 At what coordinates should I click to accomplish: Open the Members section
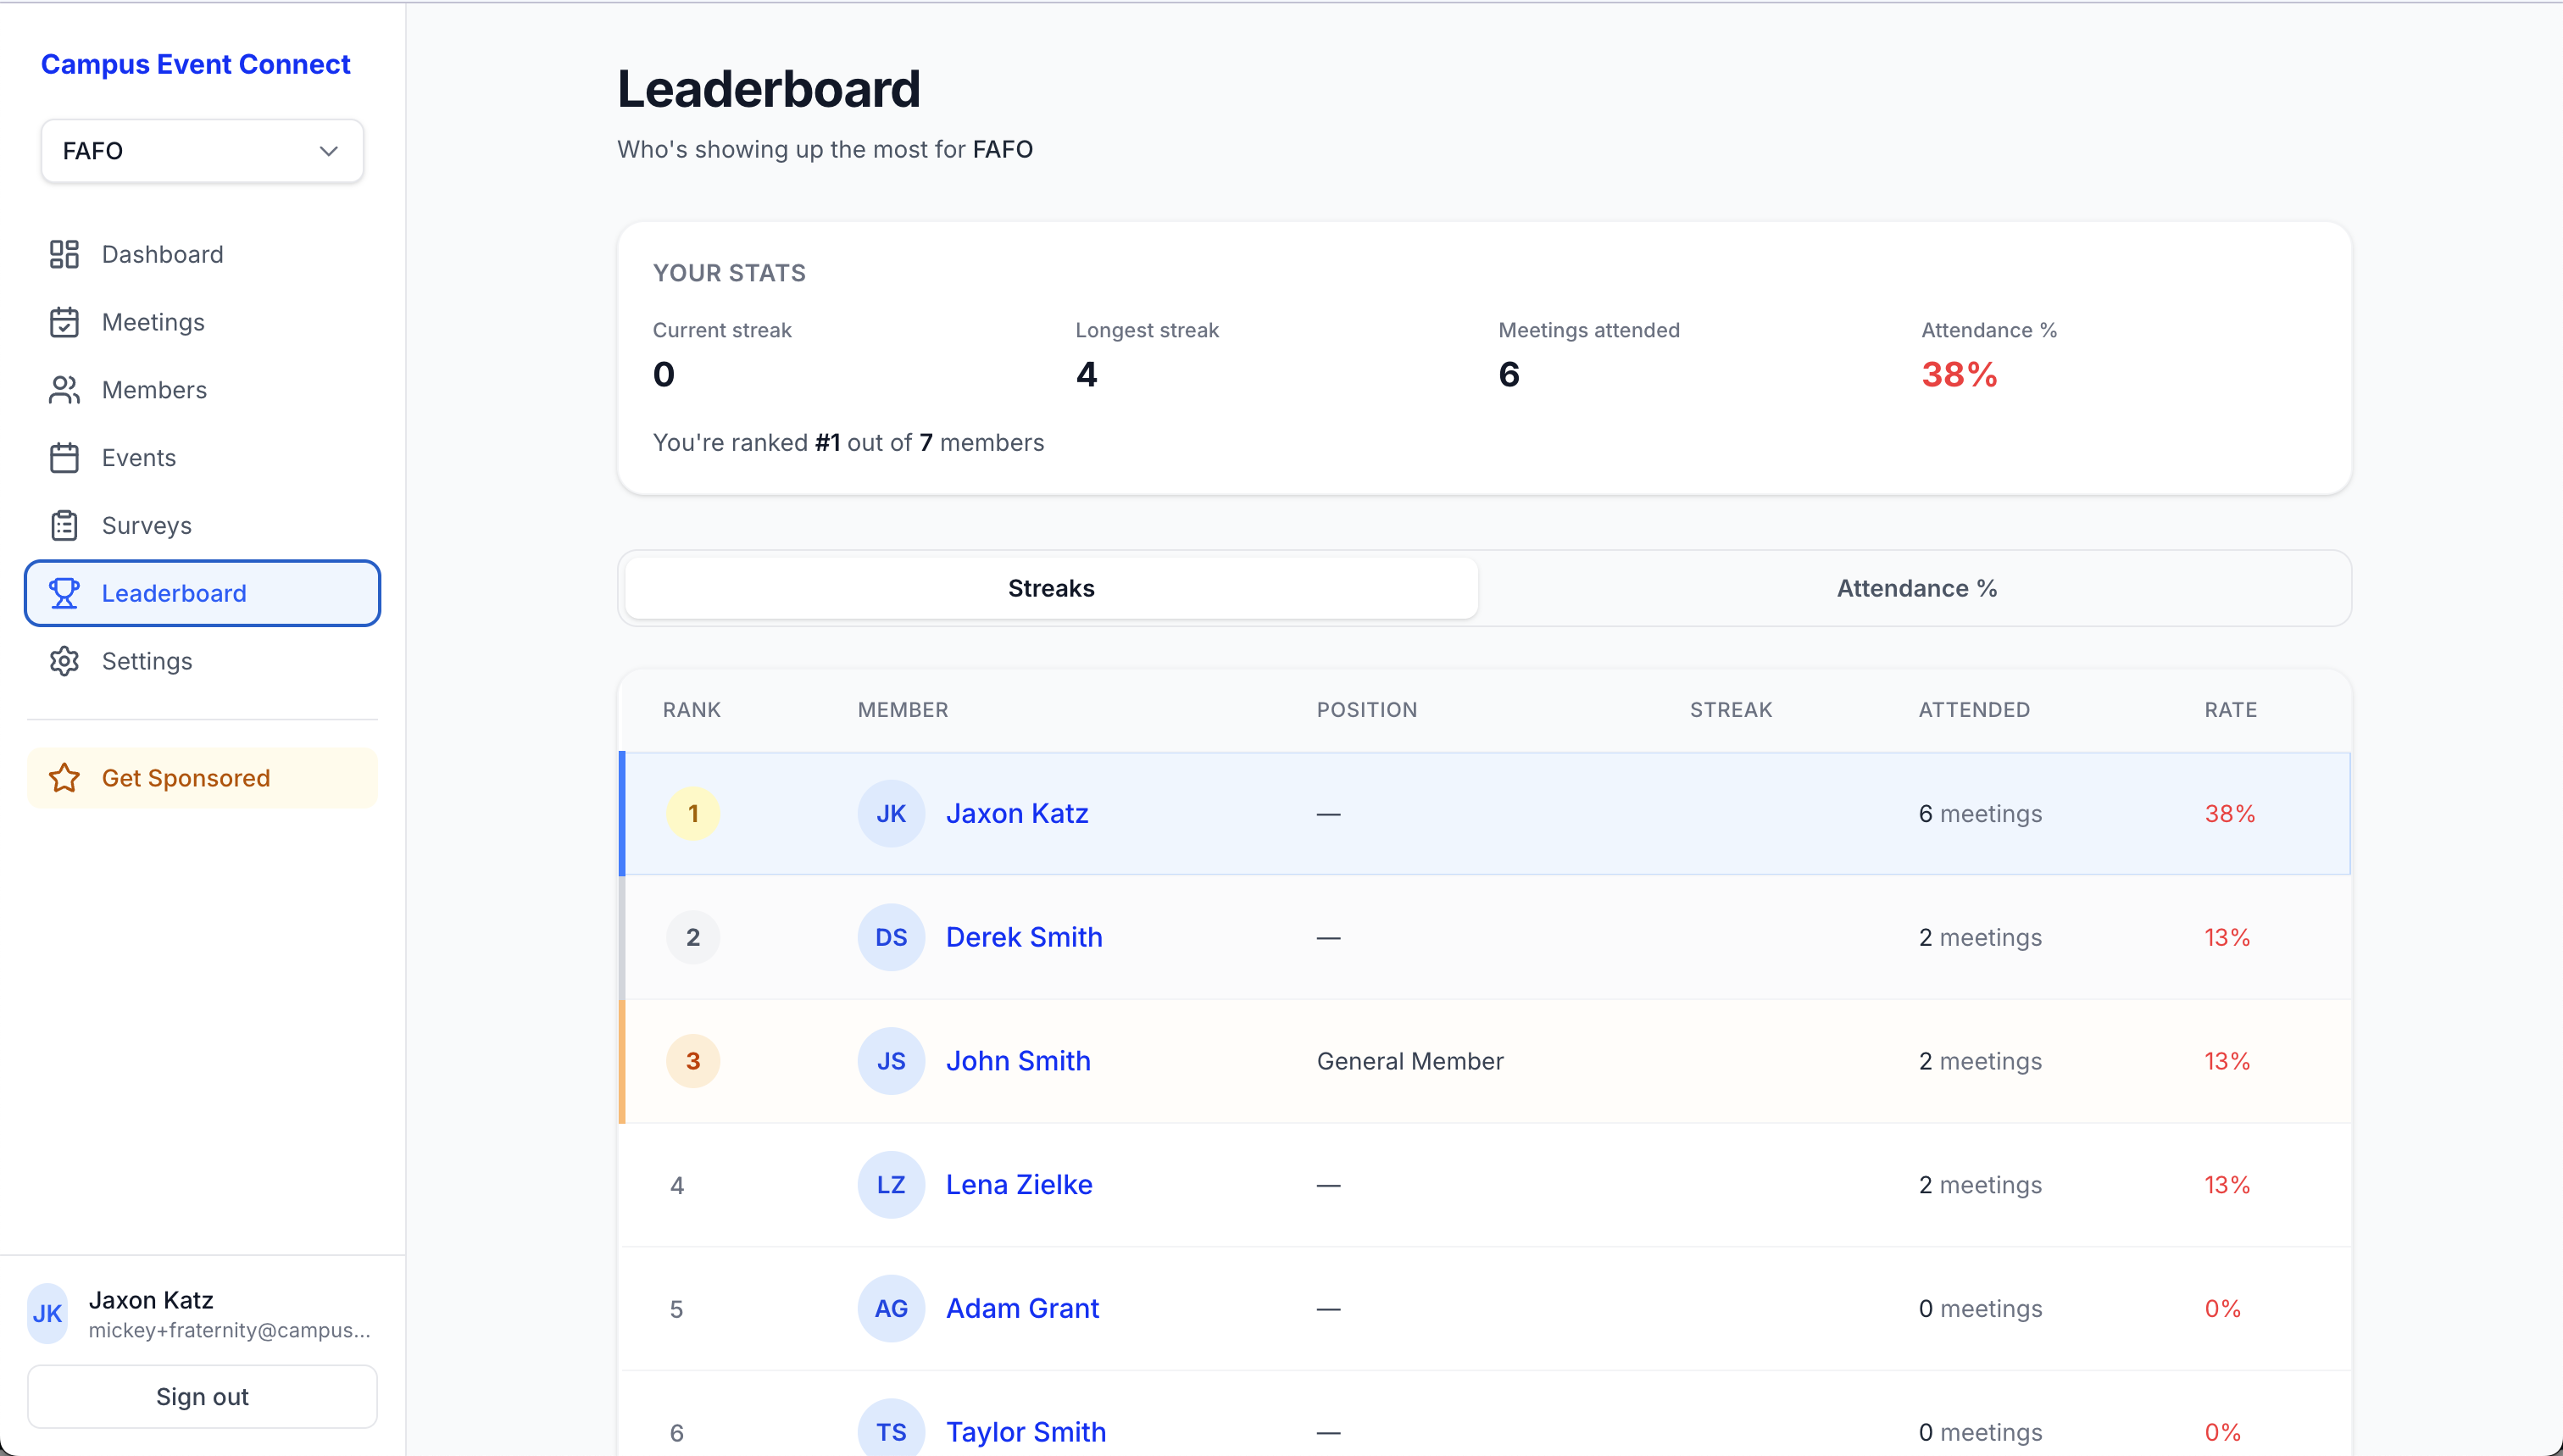coord(202,390)
